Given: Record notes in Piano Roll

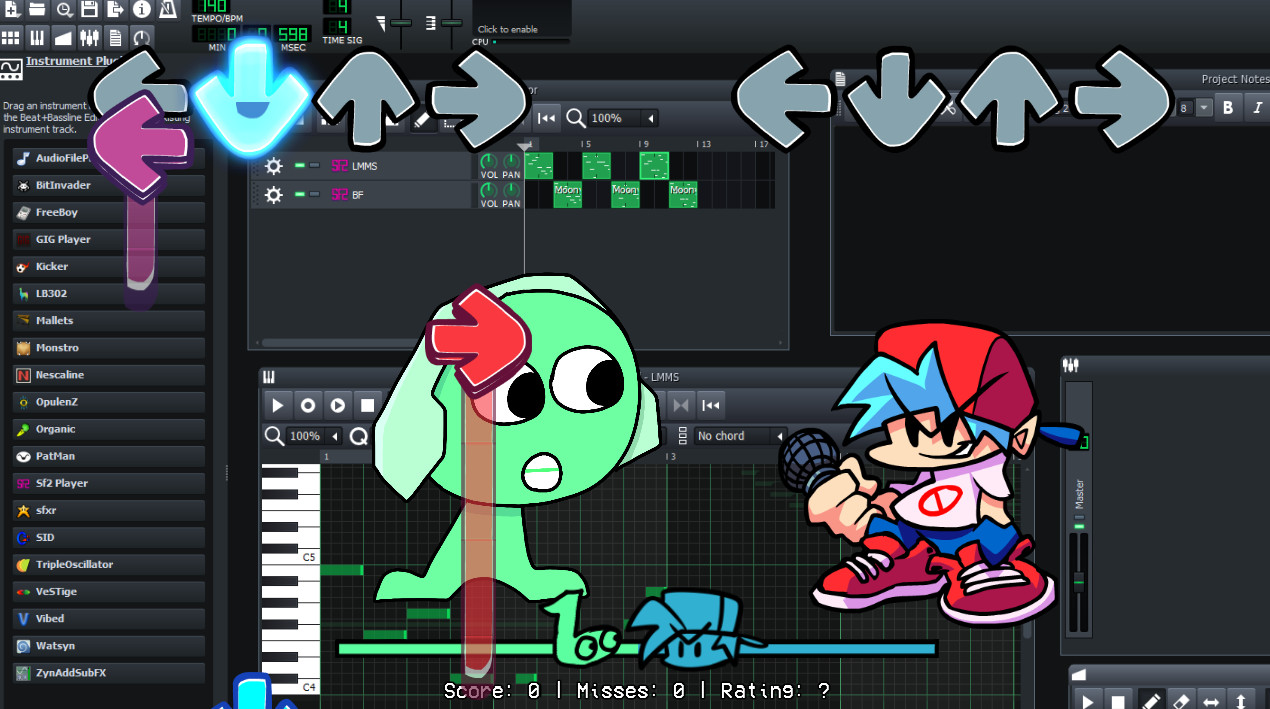Looking at the screenshot, I should click(308, 405).
